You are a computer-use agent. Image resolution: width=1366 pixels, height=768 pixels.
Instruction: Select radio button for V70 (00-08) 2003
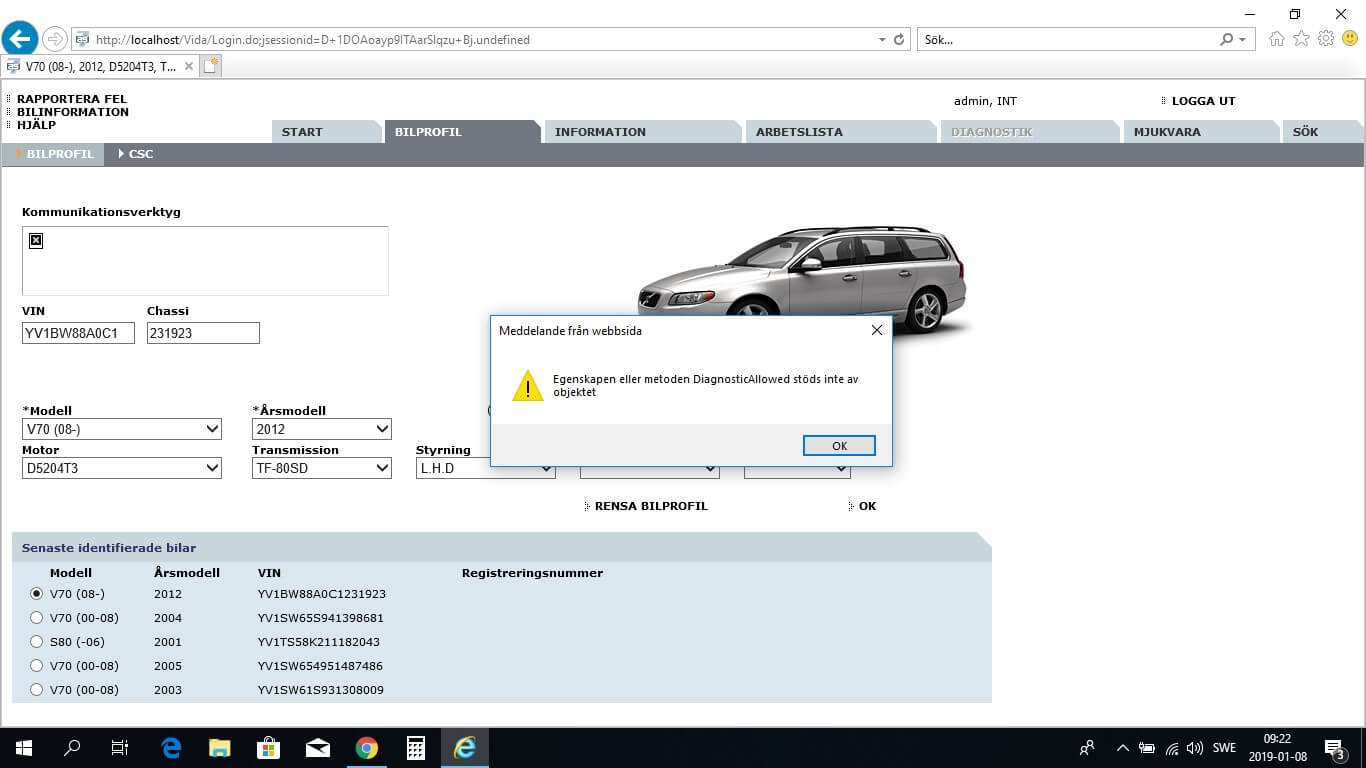click(x=37, y=690)
